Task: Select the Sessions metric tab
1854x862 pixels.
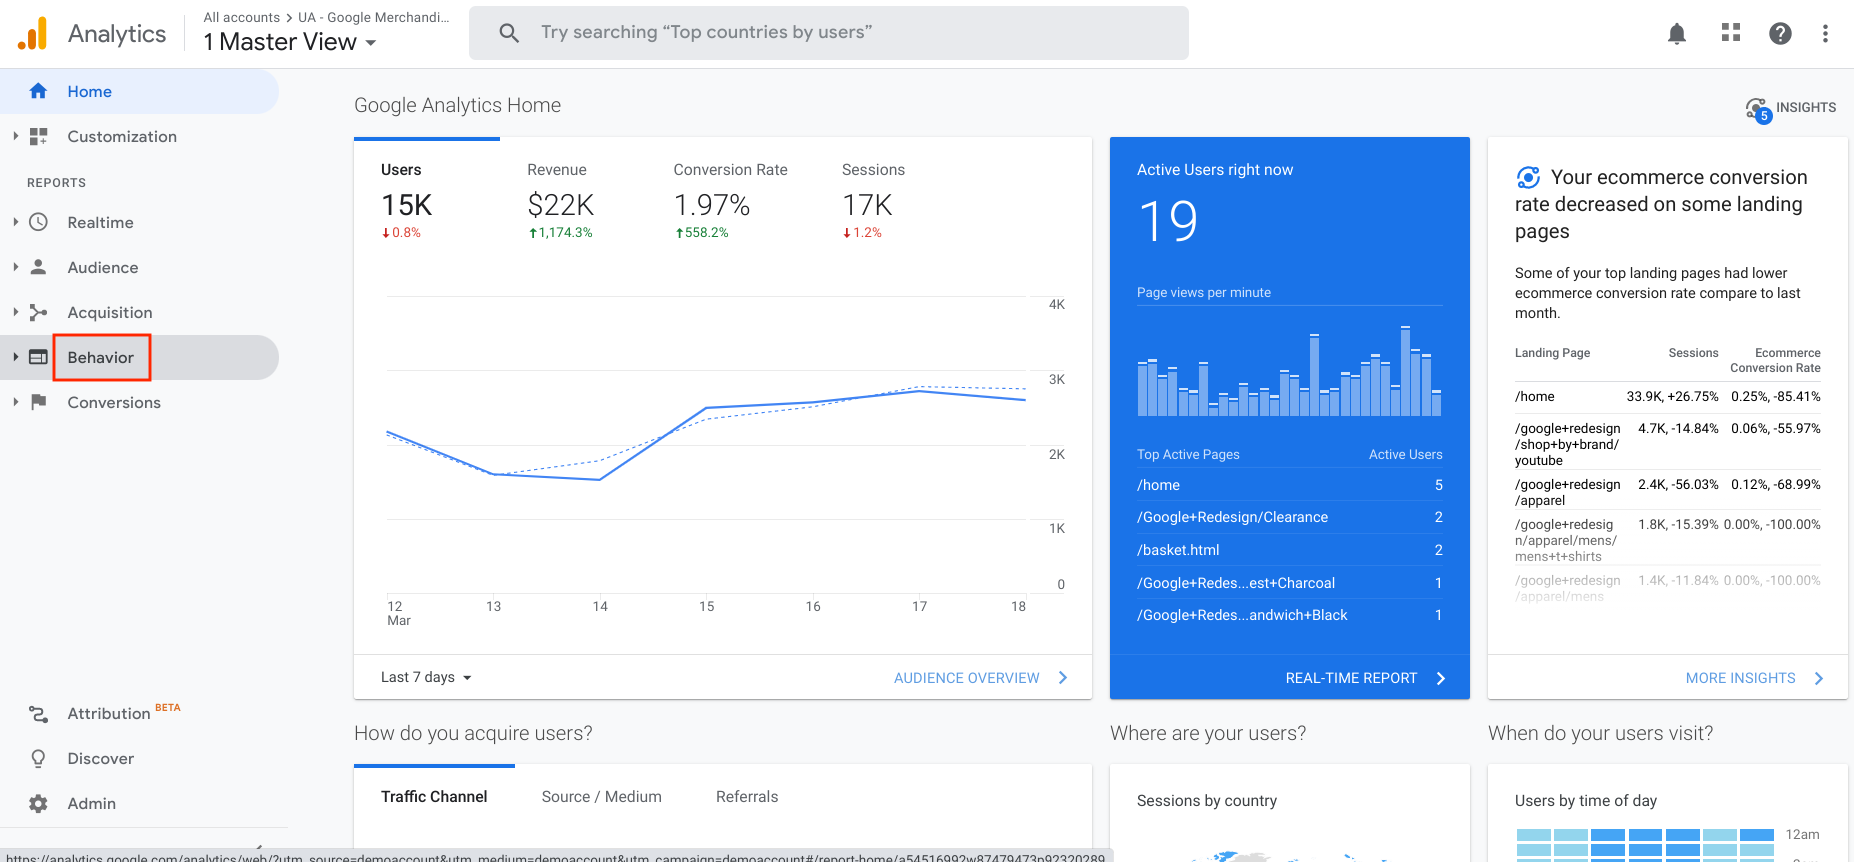Action: tap(873, 201)
